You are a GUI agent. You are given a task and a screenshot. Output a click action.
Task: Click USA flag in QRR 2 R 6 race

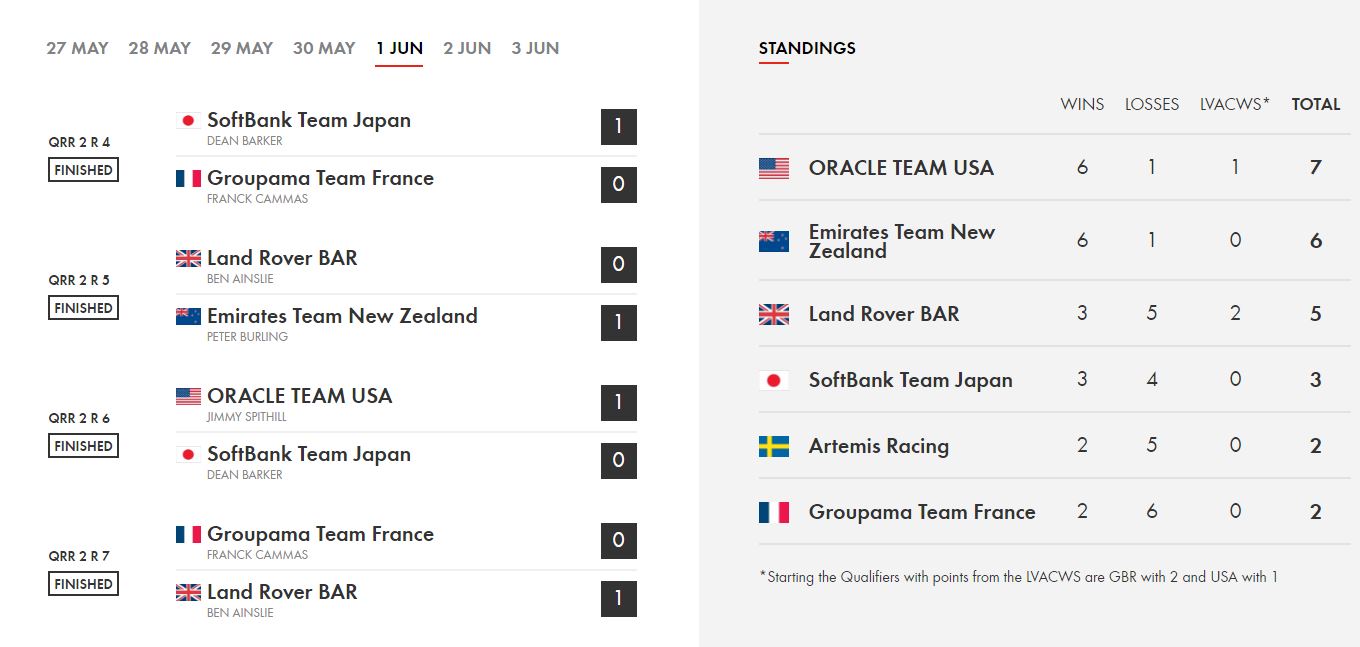pos(188,396)
